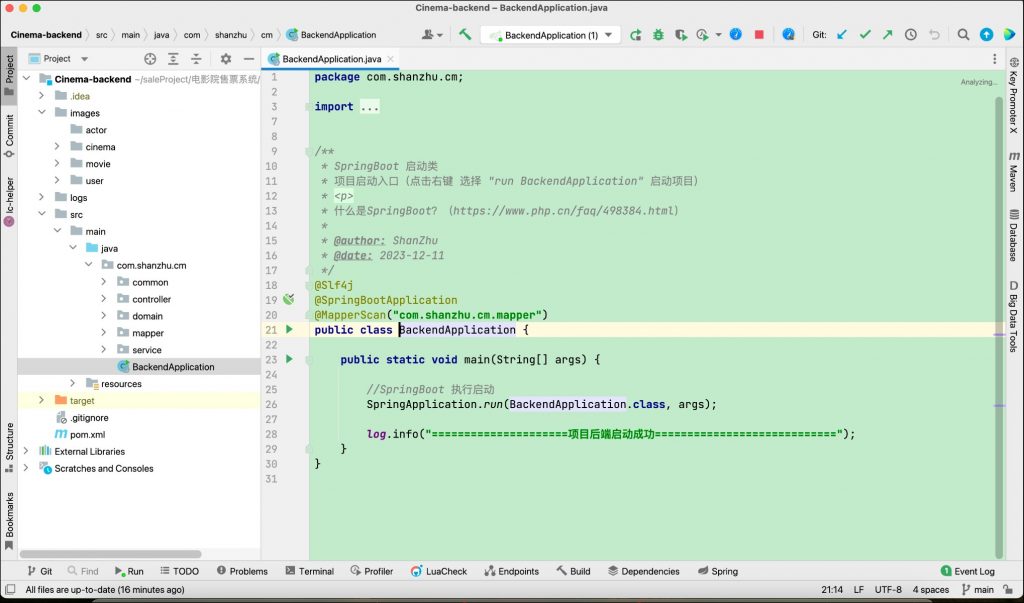Click run gutter icon beside main method

(290, 359)
